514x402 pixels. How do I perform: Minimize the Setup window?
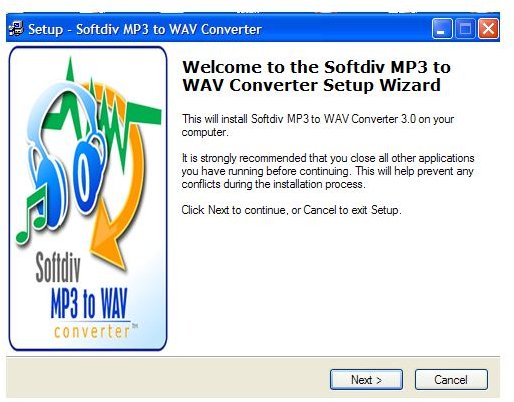click(x=442, y=29)
